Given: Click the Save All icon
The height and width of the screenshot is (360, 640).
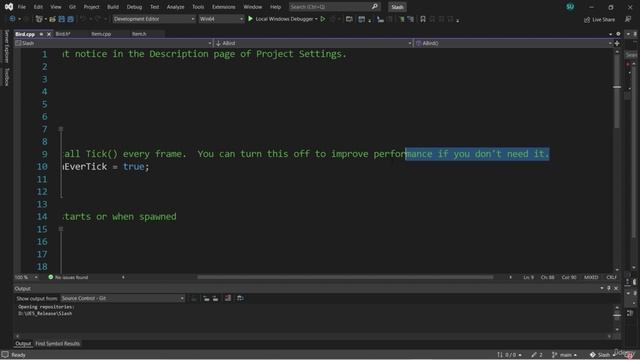Looking at the screenshot, I should (71, 19).
